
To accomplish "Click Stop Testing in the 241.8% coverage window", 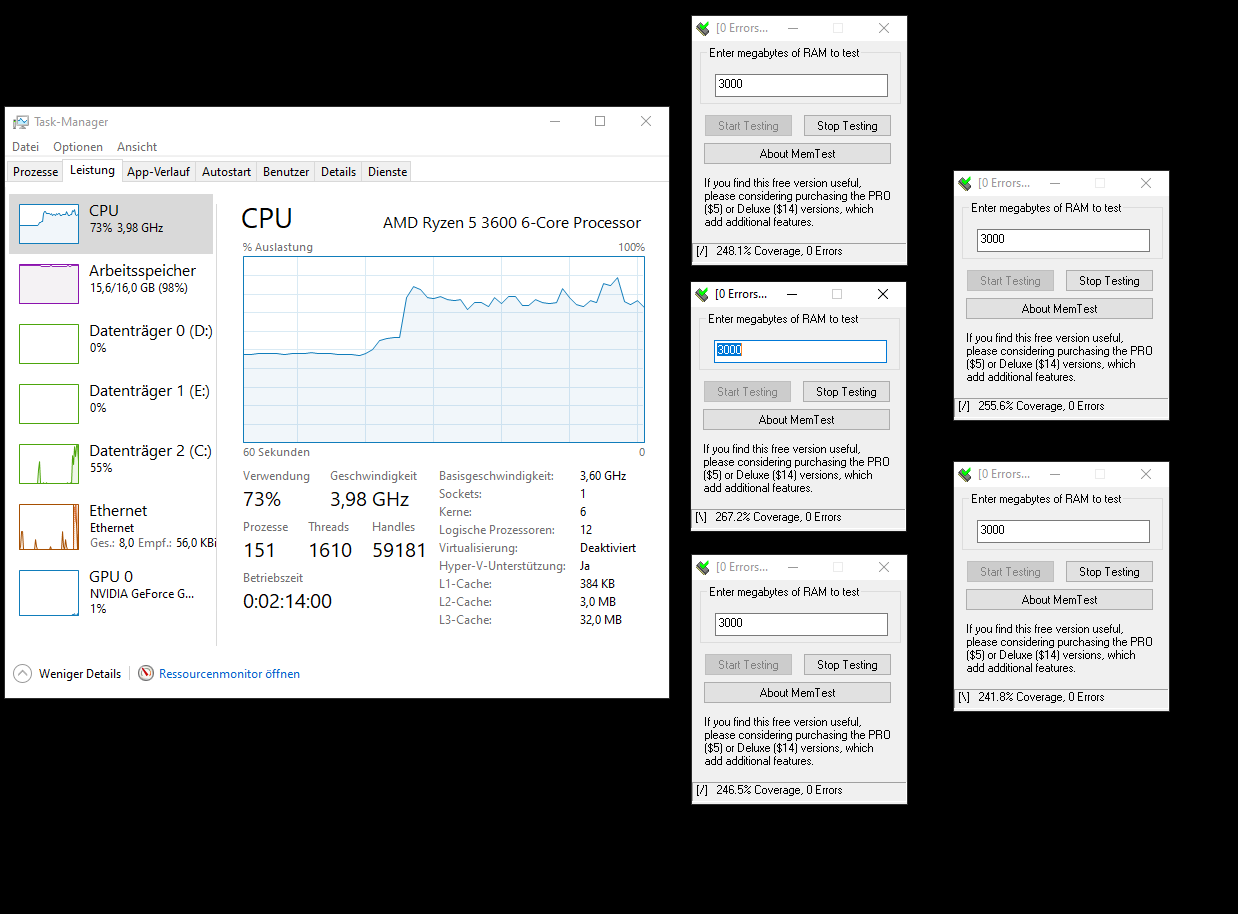I will tap(1109, 572).
